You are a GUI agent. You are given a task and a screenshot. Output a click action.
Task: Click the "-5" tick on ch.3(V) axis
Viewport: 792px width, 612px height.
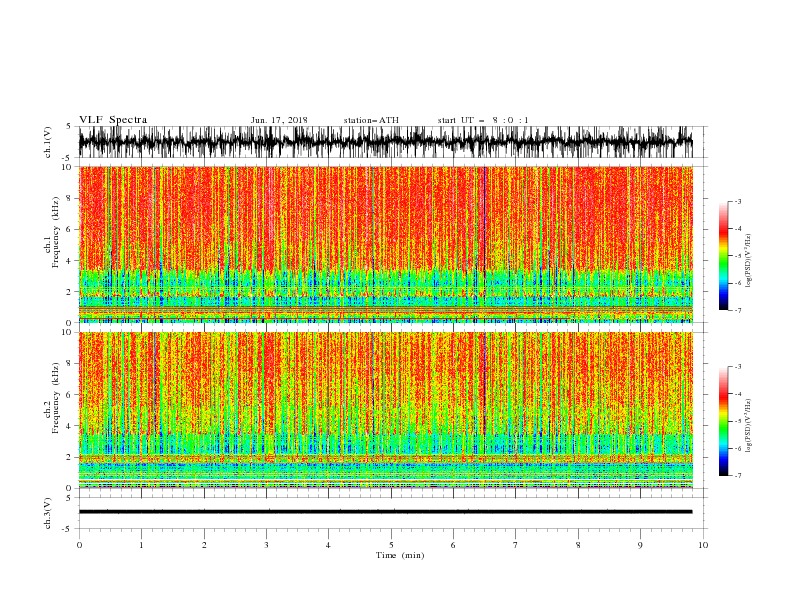pyautogui.click(x=68, y=529)
